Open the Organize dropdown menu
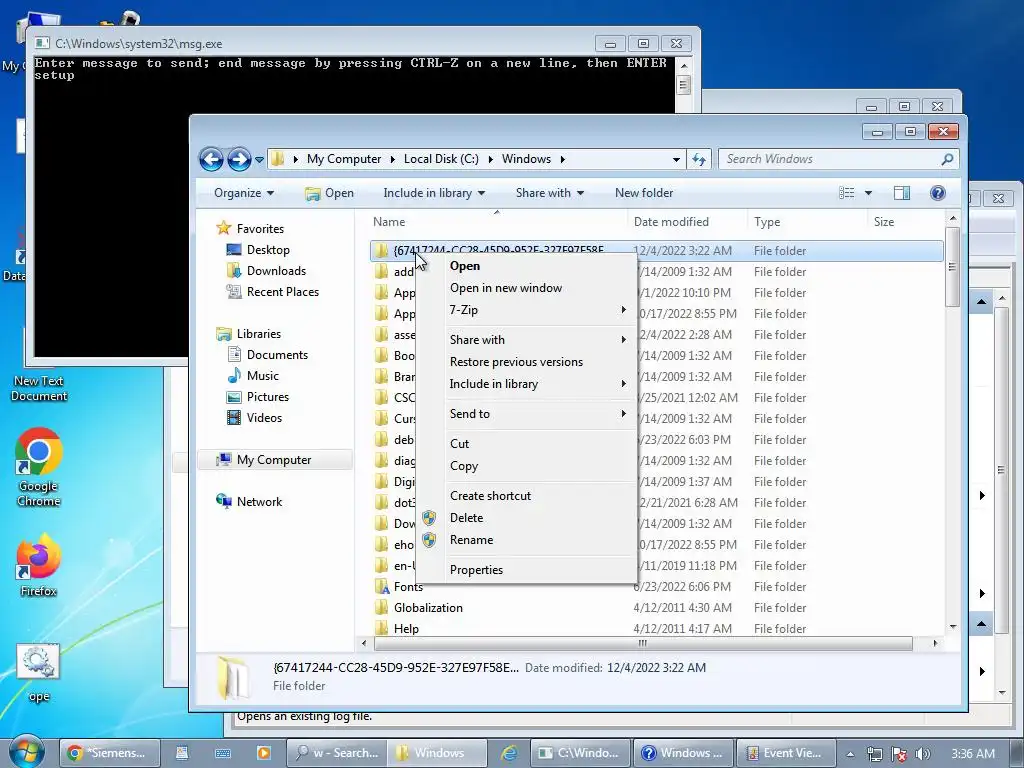Image resolution: width=1024 pixels, height=768 pixels. click(x=244, y=193)
